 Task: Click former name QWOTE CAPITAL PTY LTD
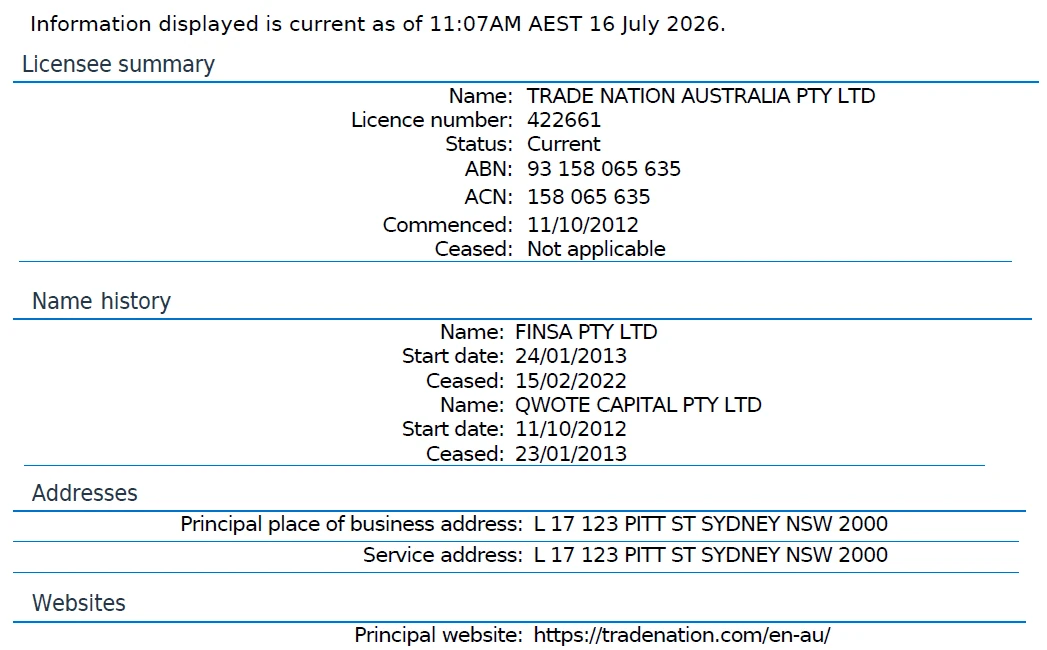[638, 405]
